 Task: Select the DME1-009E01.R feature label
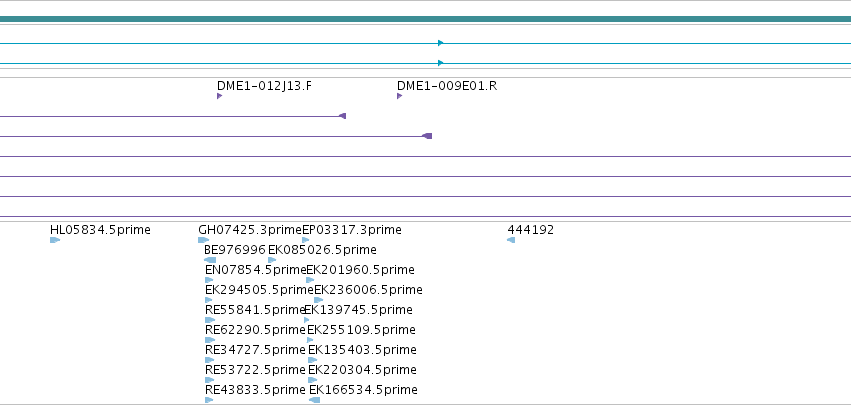click(447, 86)
